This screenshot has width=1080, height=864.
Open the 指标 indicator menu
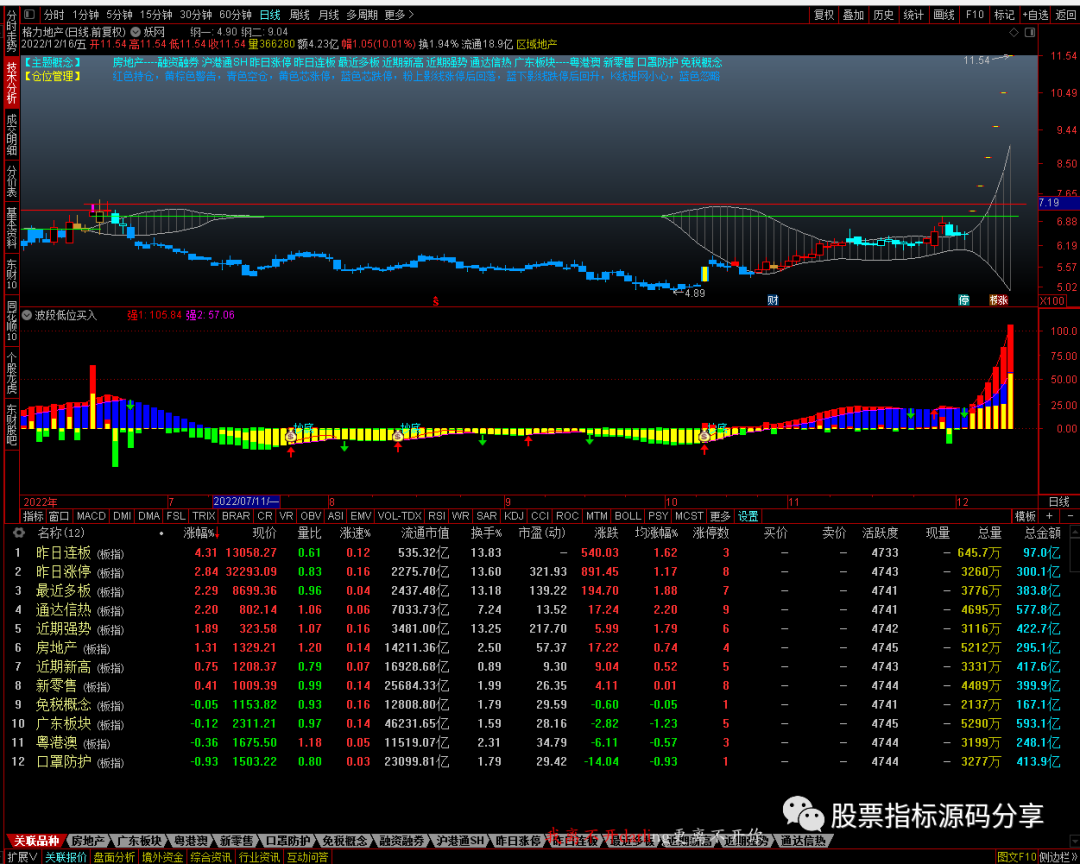point(33,516)
